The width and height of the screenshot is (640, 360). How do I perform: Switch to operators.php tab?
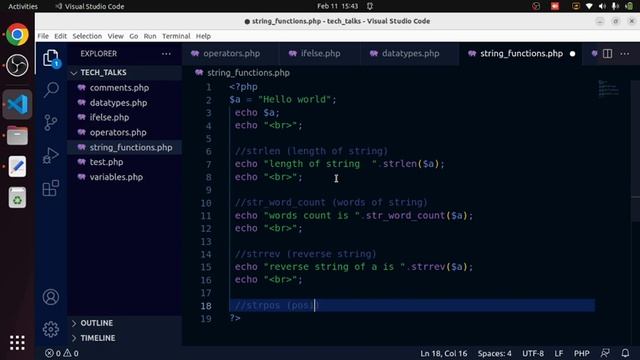(231, 53)
